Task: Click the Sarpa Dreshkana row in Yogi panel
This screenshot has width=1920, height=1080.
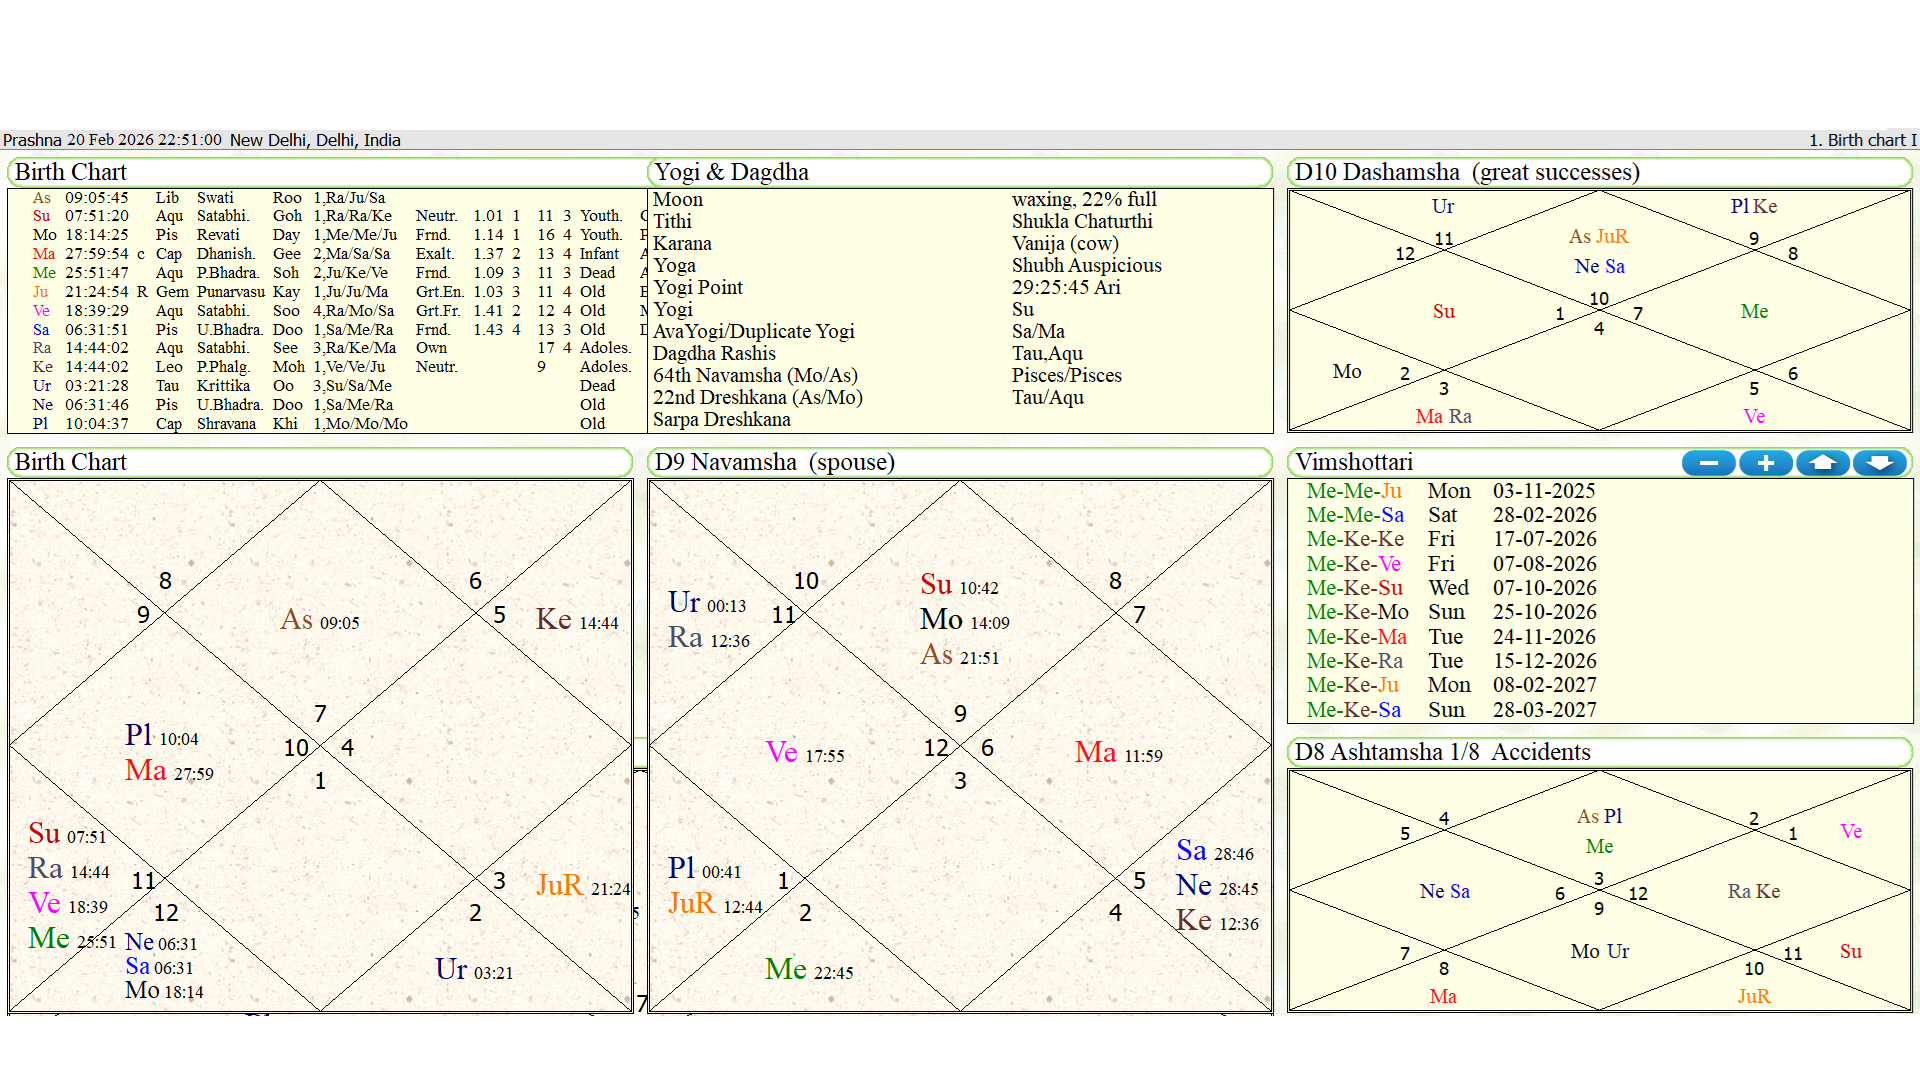Action: coord(721,420)
